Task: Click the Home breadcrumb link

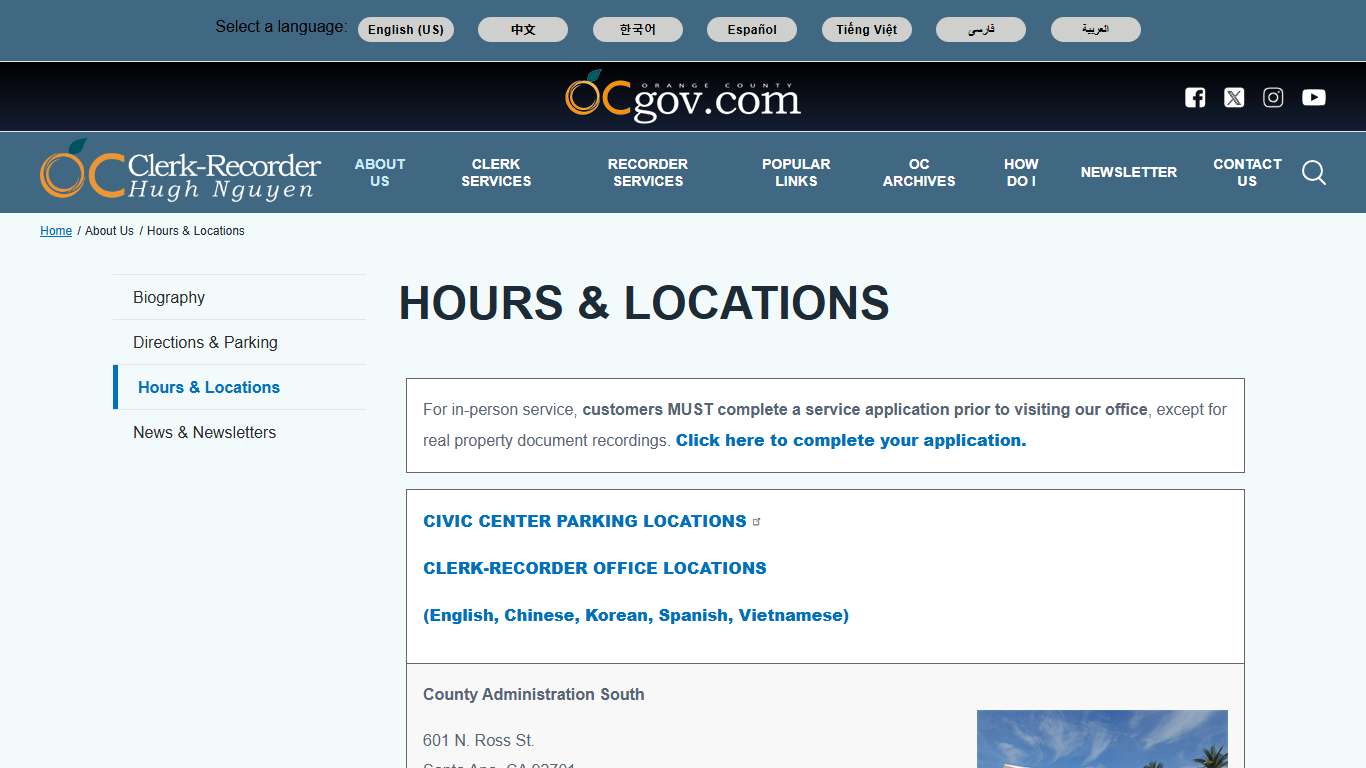Action: 56,231
